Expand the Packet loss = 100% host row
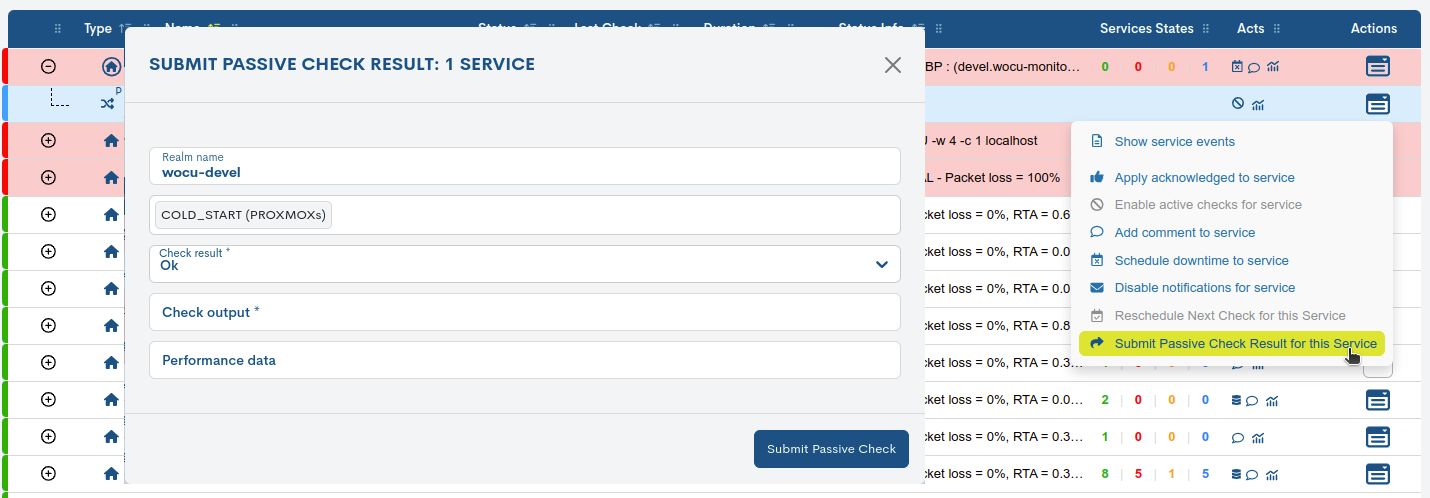Screen dimensions: 1430x498 [48, 178]
